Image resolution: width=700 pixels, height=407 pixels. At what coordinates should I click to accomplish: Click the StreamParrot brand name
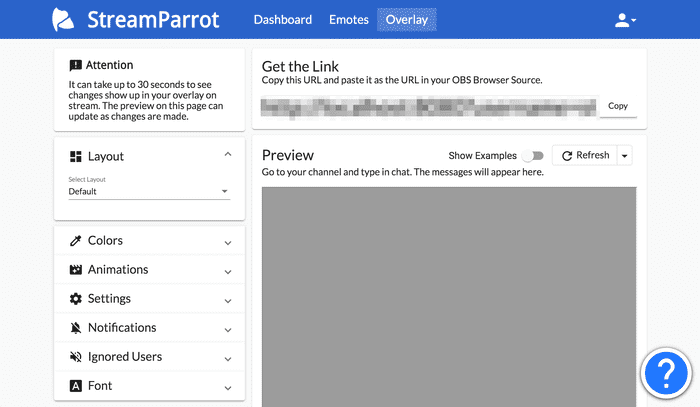click(x=153, y=20)
